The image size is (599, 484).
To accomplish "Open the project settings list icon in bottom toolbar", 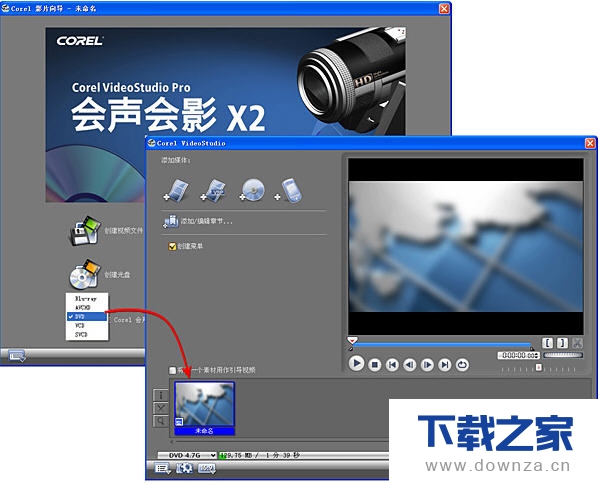I will point(162,468).
